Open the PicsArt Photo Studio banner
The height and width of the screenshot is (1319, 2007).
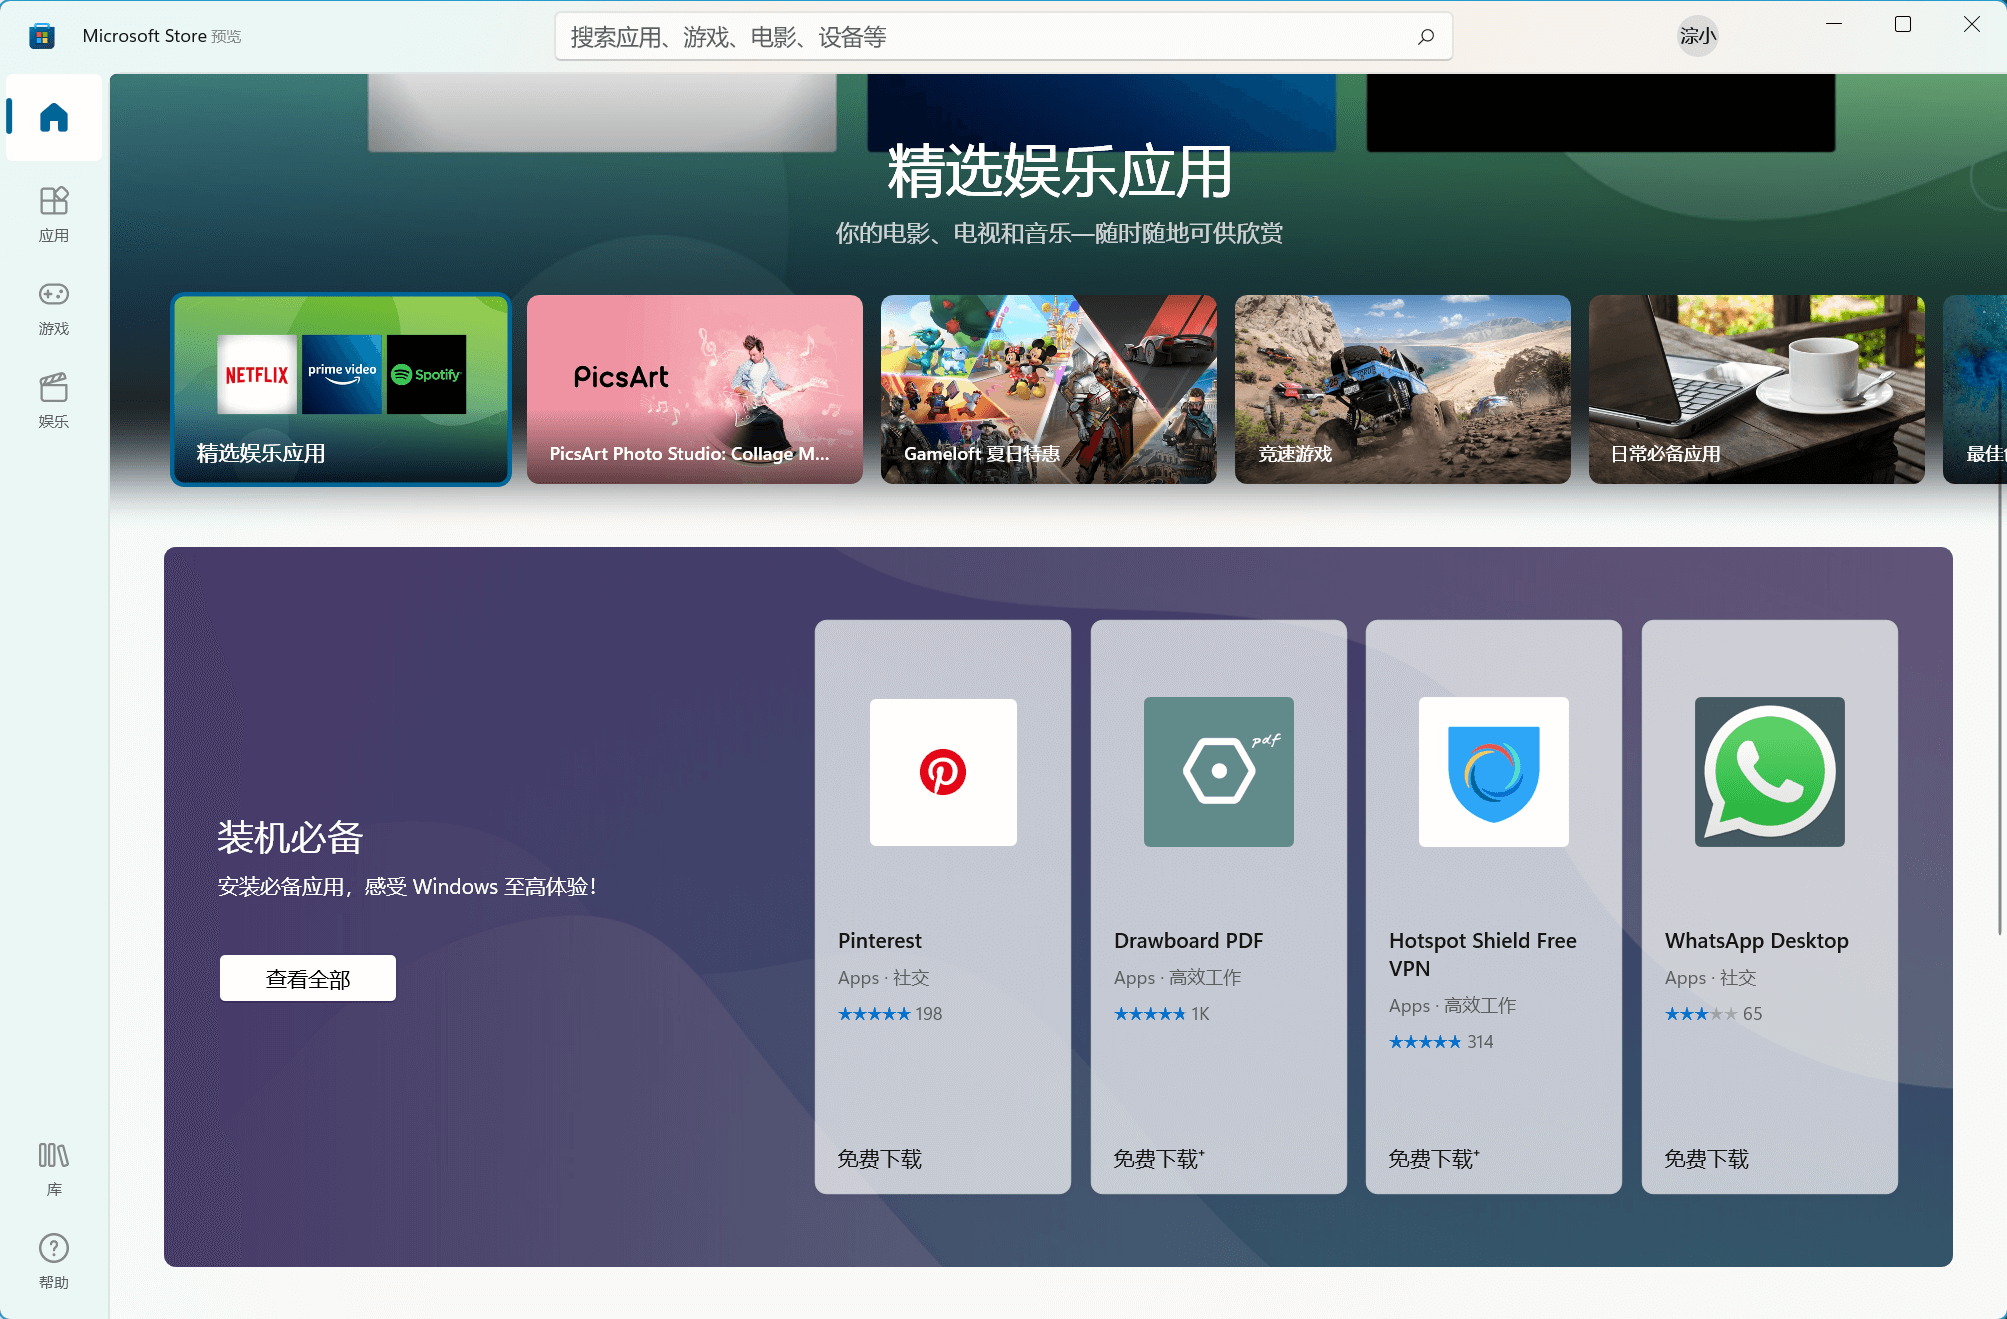pyautogui.click(x=695, y=389)
